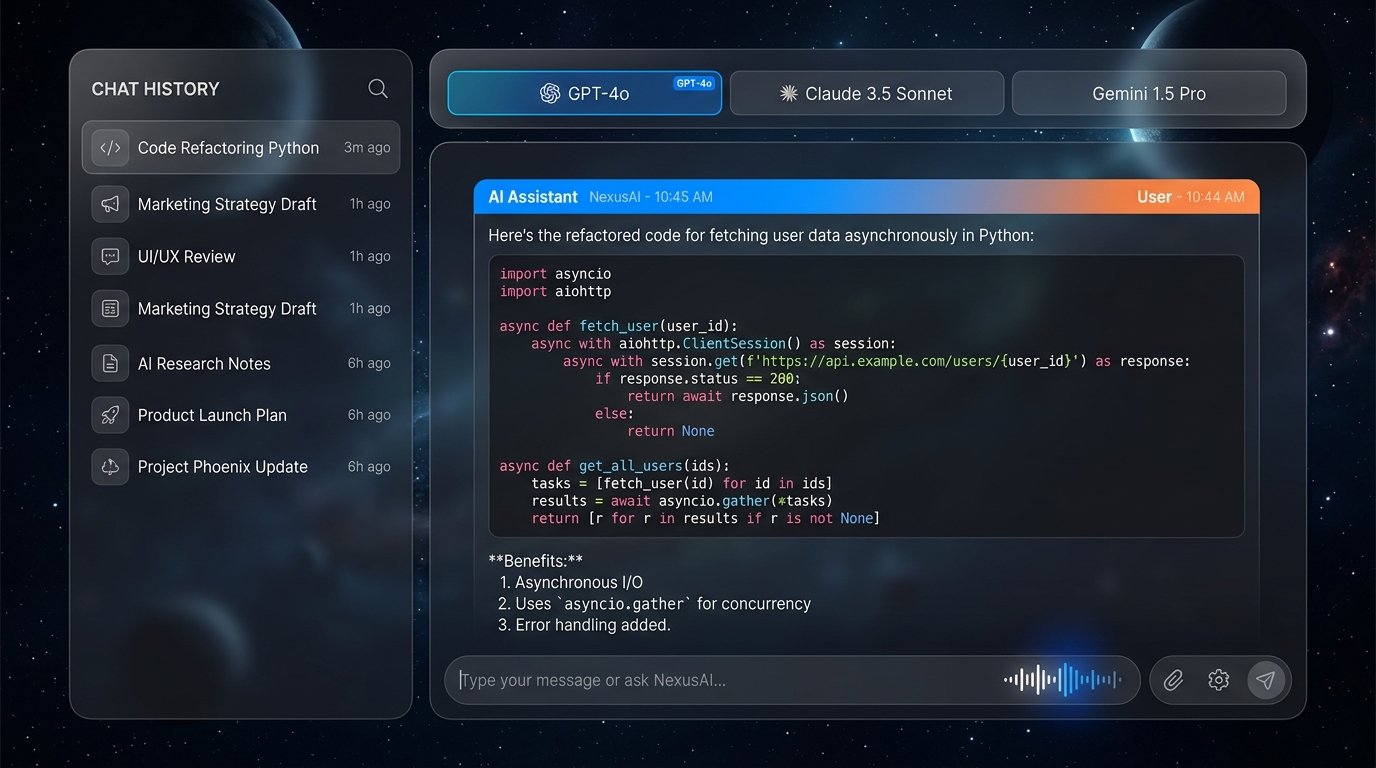Switch to Gemini 1.5 Pro tab

coord(1149,93)
